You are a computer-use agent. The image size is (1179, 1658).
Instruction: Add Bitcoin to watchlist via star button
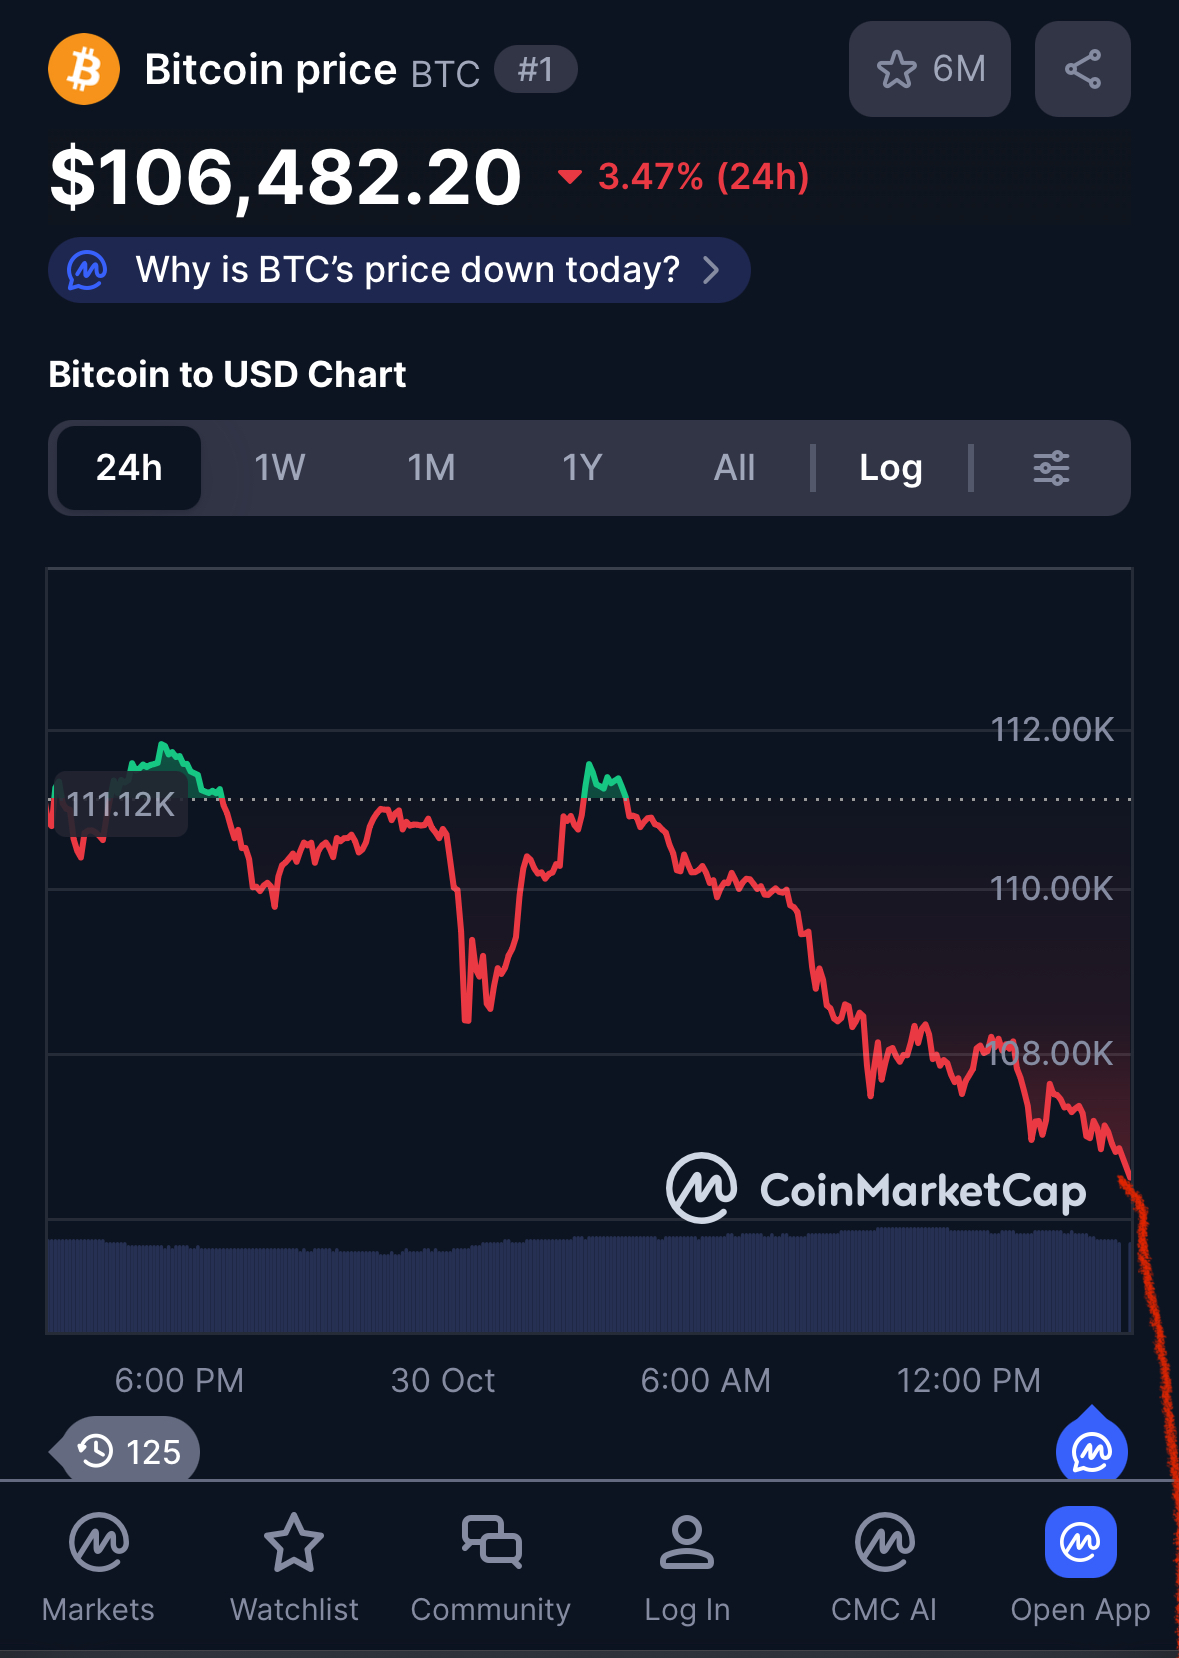(x=929, y=69)
